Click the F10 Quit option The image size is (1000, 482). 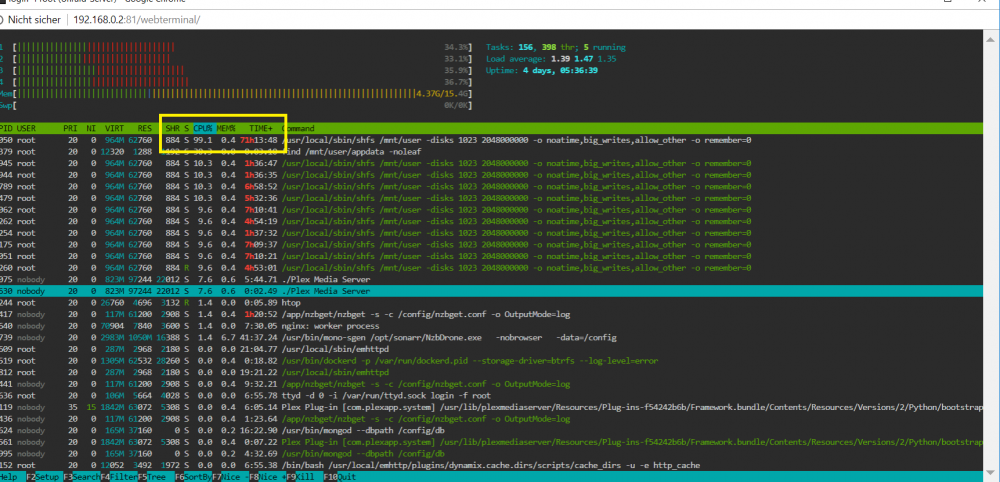pyautogui.click(x=340, y=477)
